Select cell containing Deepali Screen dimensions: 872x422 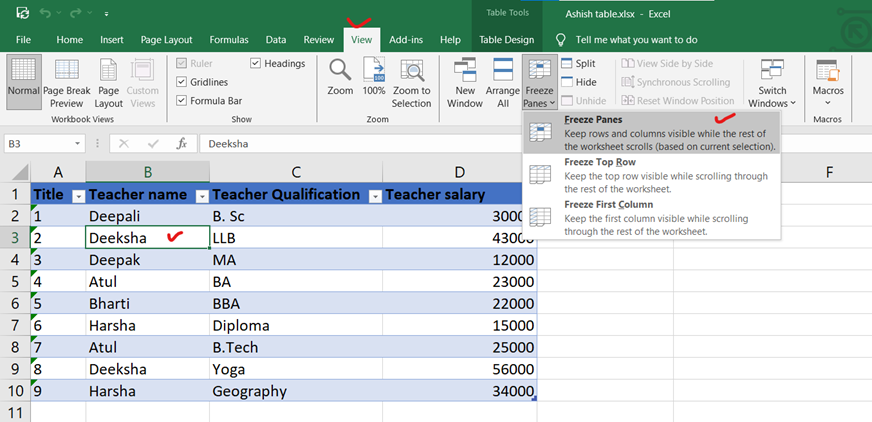click(x=147, y=215)
